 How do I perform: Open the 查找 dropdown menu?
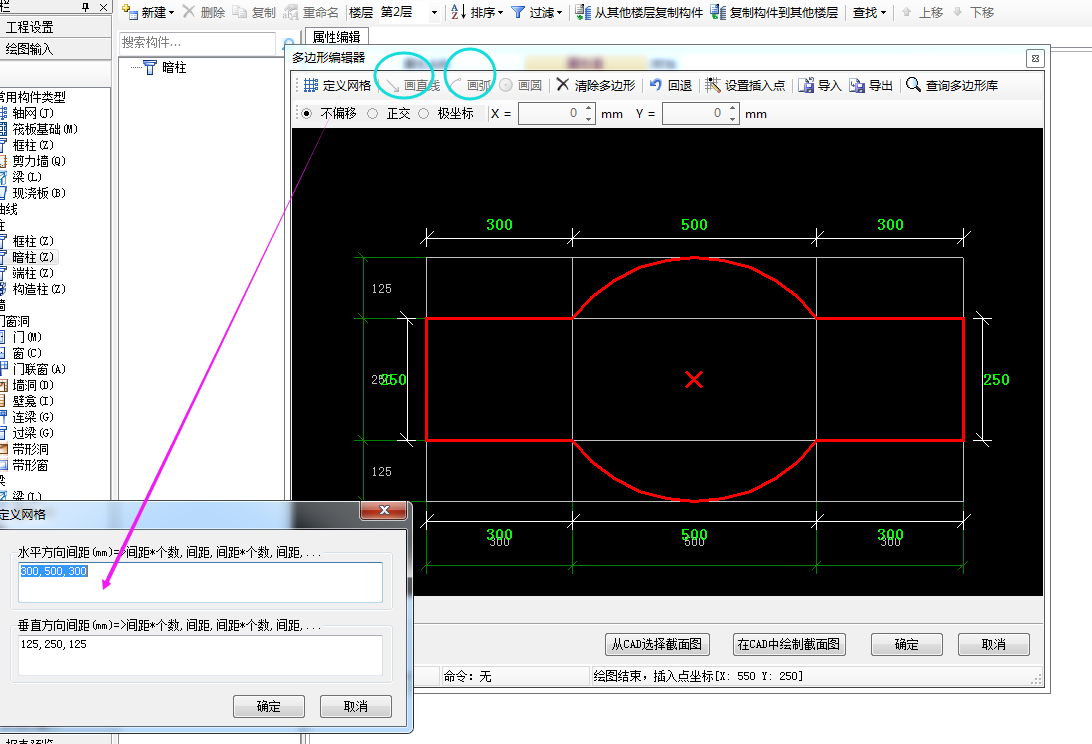click(869, 13)
